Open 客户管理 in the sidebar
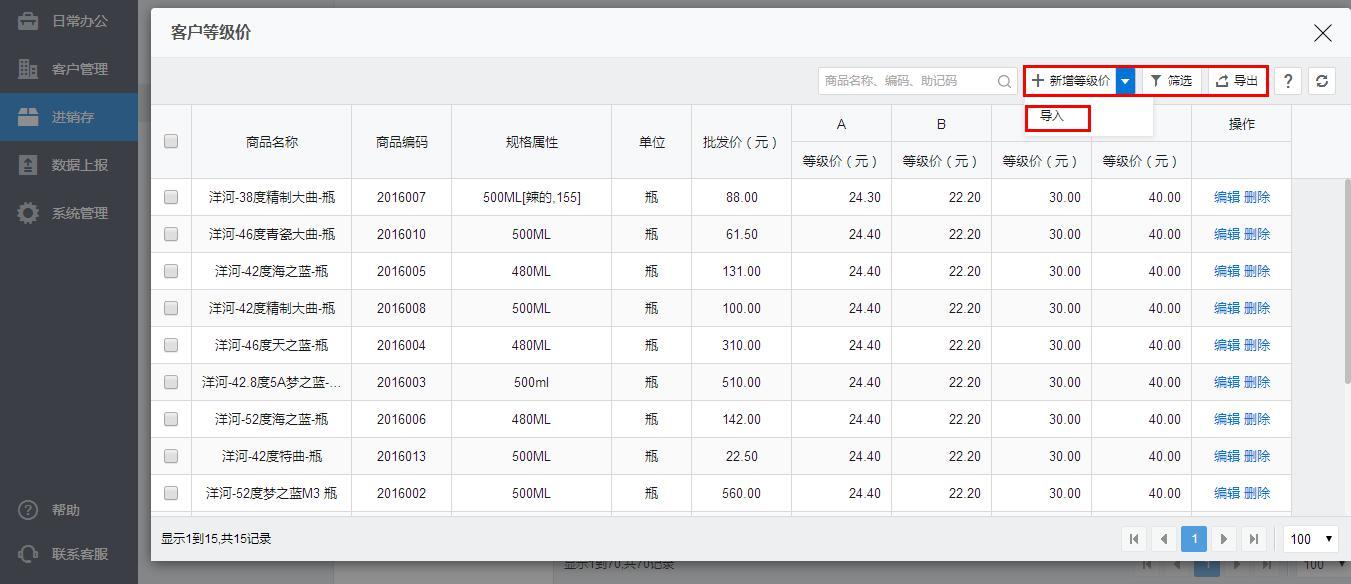 pyautogui.click(x=79, y=69)
